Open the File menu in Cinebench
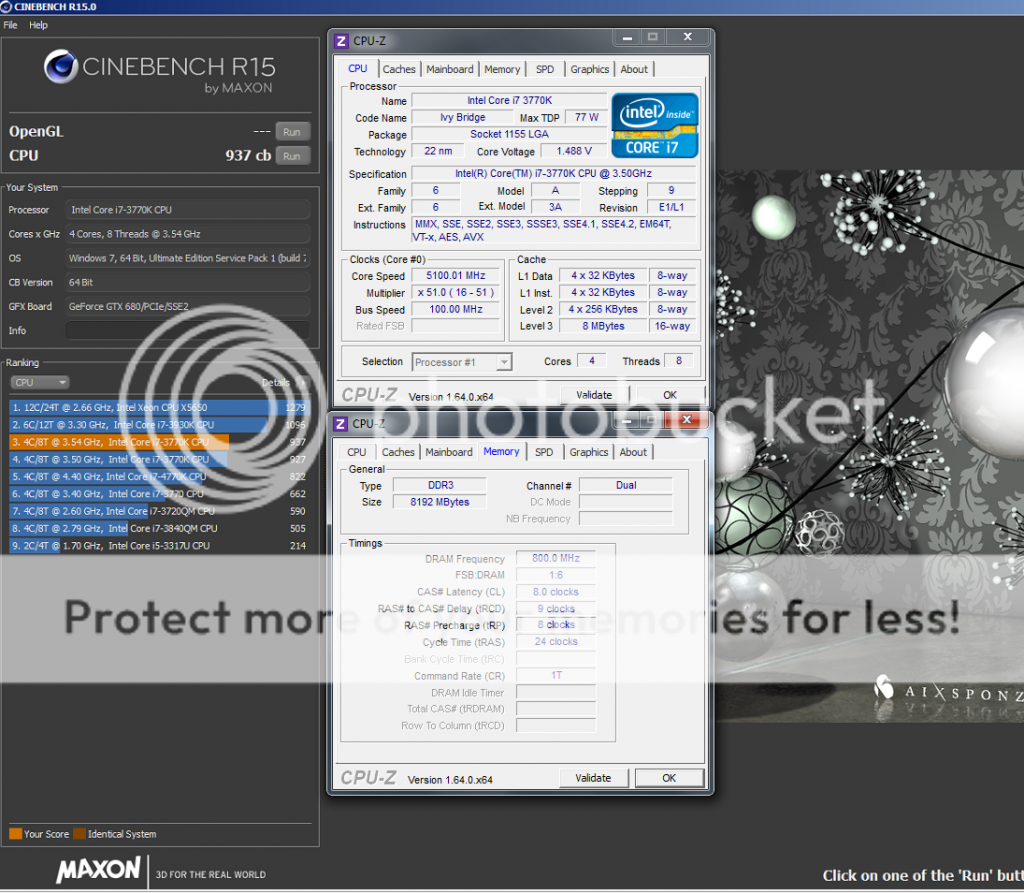 pyautogui.click(x=11, y=24)
